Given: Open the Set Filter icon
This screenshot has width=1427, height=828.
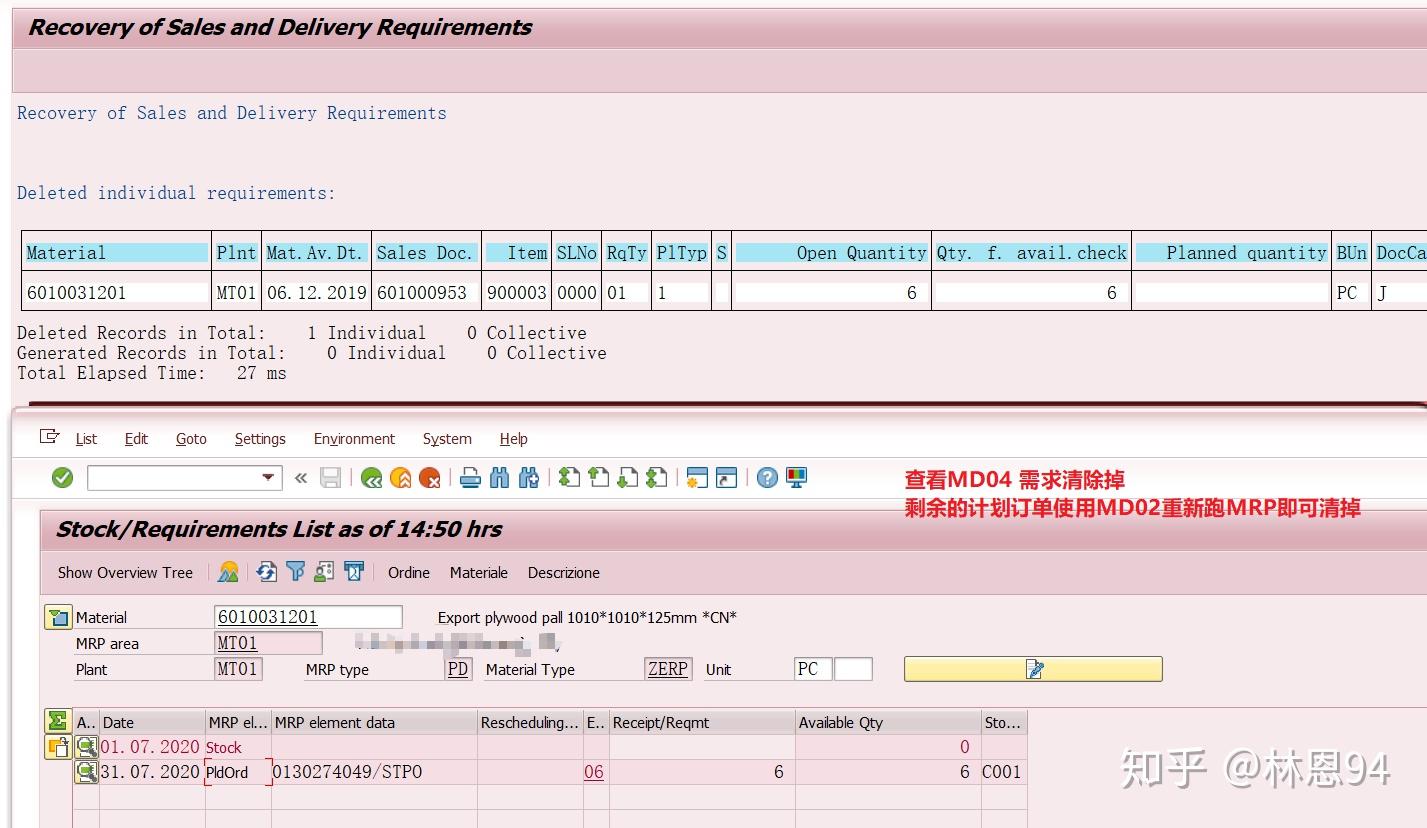Looking at the screenshot, I should pyautogui.click(x=295, y=572).
